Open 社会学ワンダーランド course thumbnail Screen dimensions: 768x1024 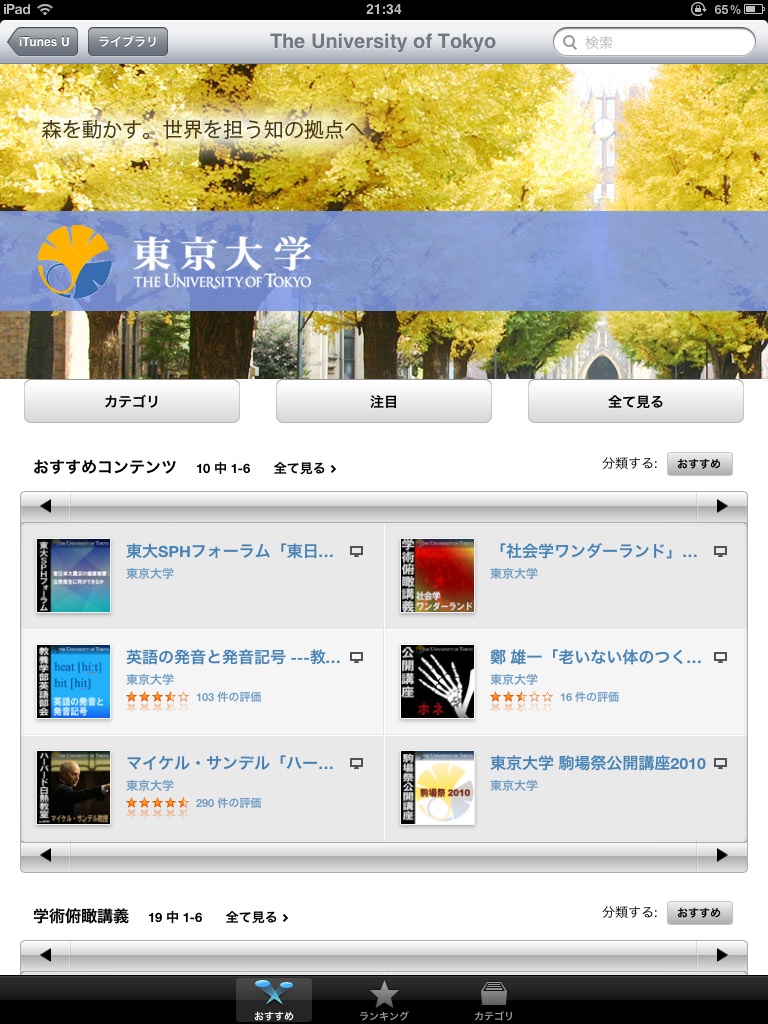[x=438, y=575]
